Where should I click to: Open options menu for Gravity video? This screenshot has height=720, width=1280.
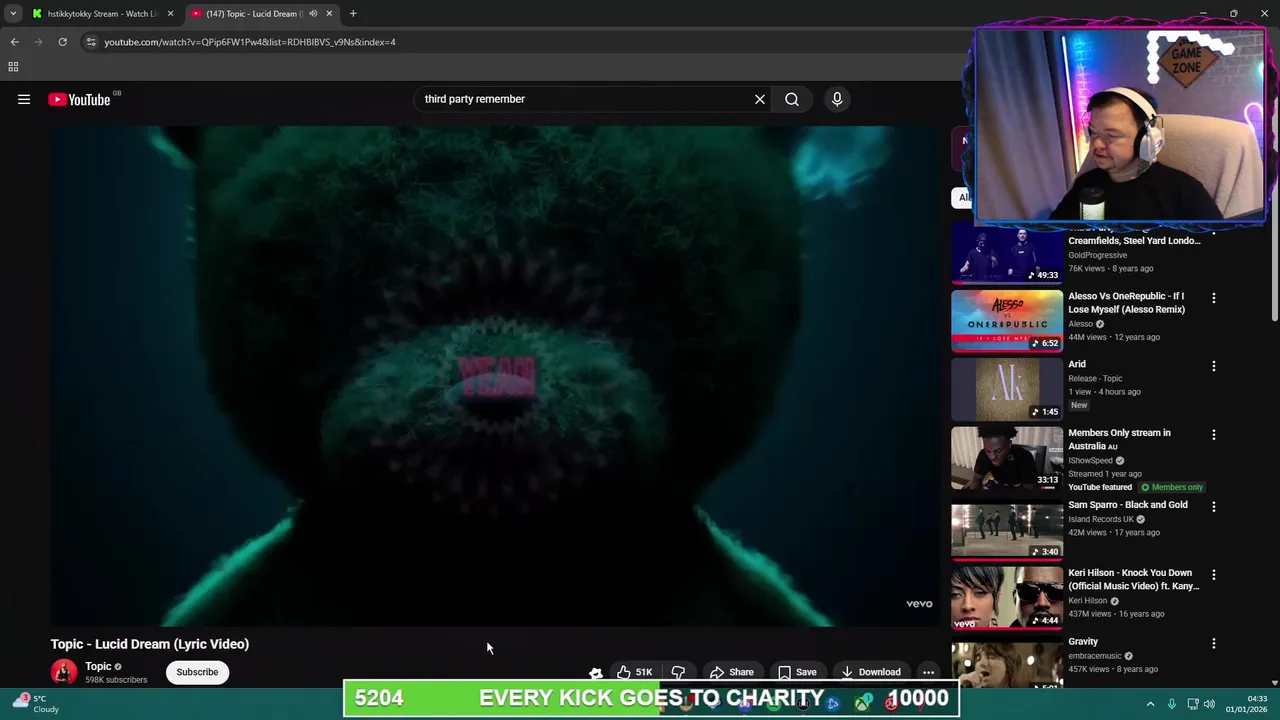(1213, 644)
